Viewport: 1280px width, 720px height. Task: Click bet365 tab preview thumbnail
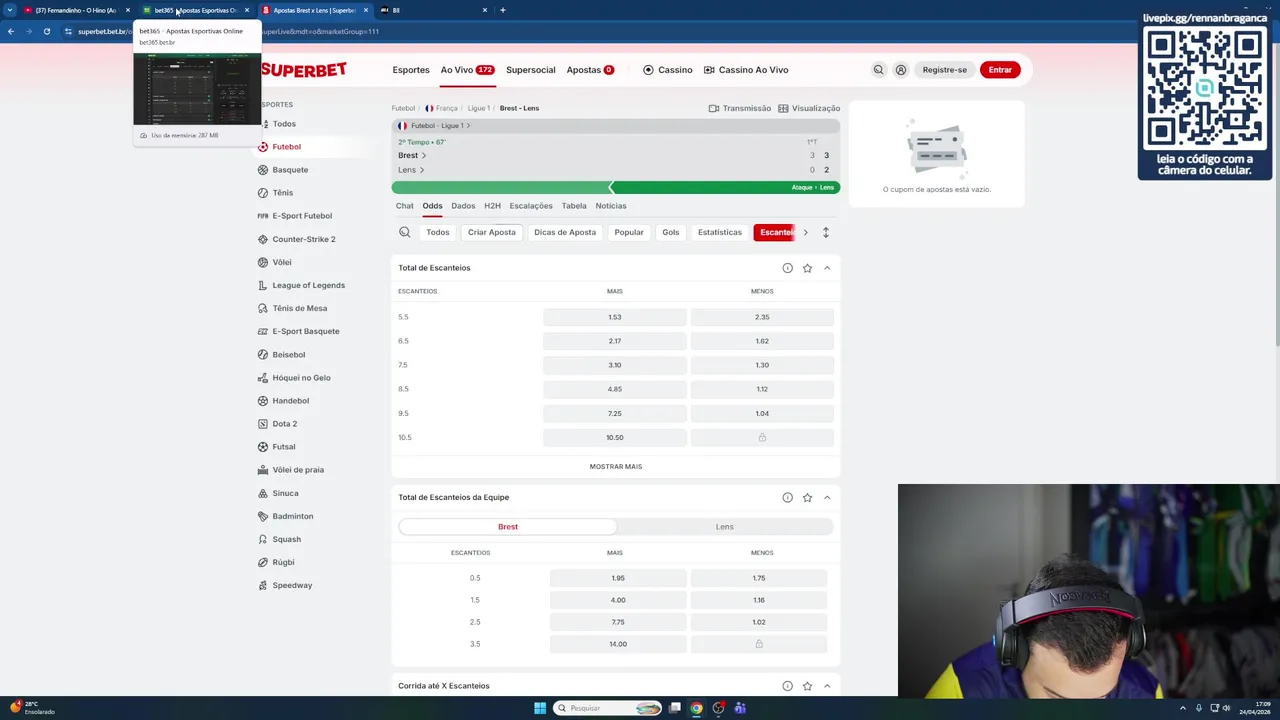click(x=197, y=88)
